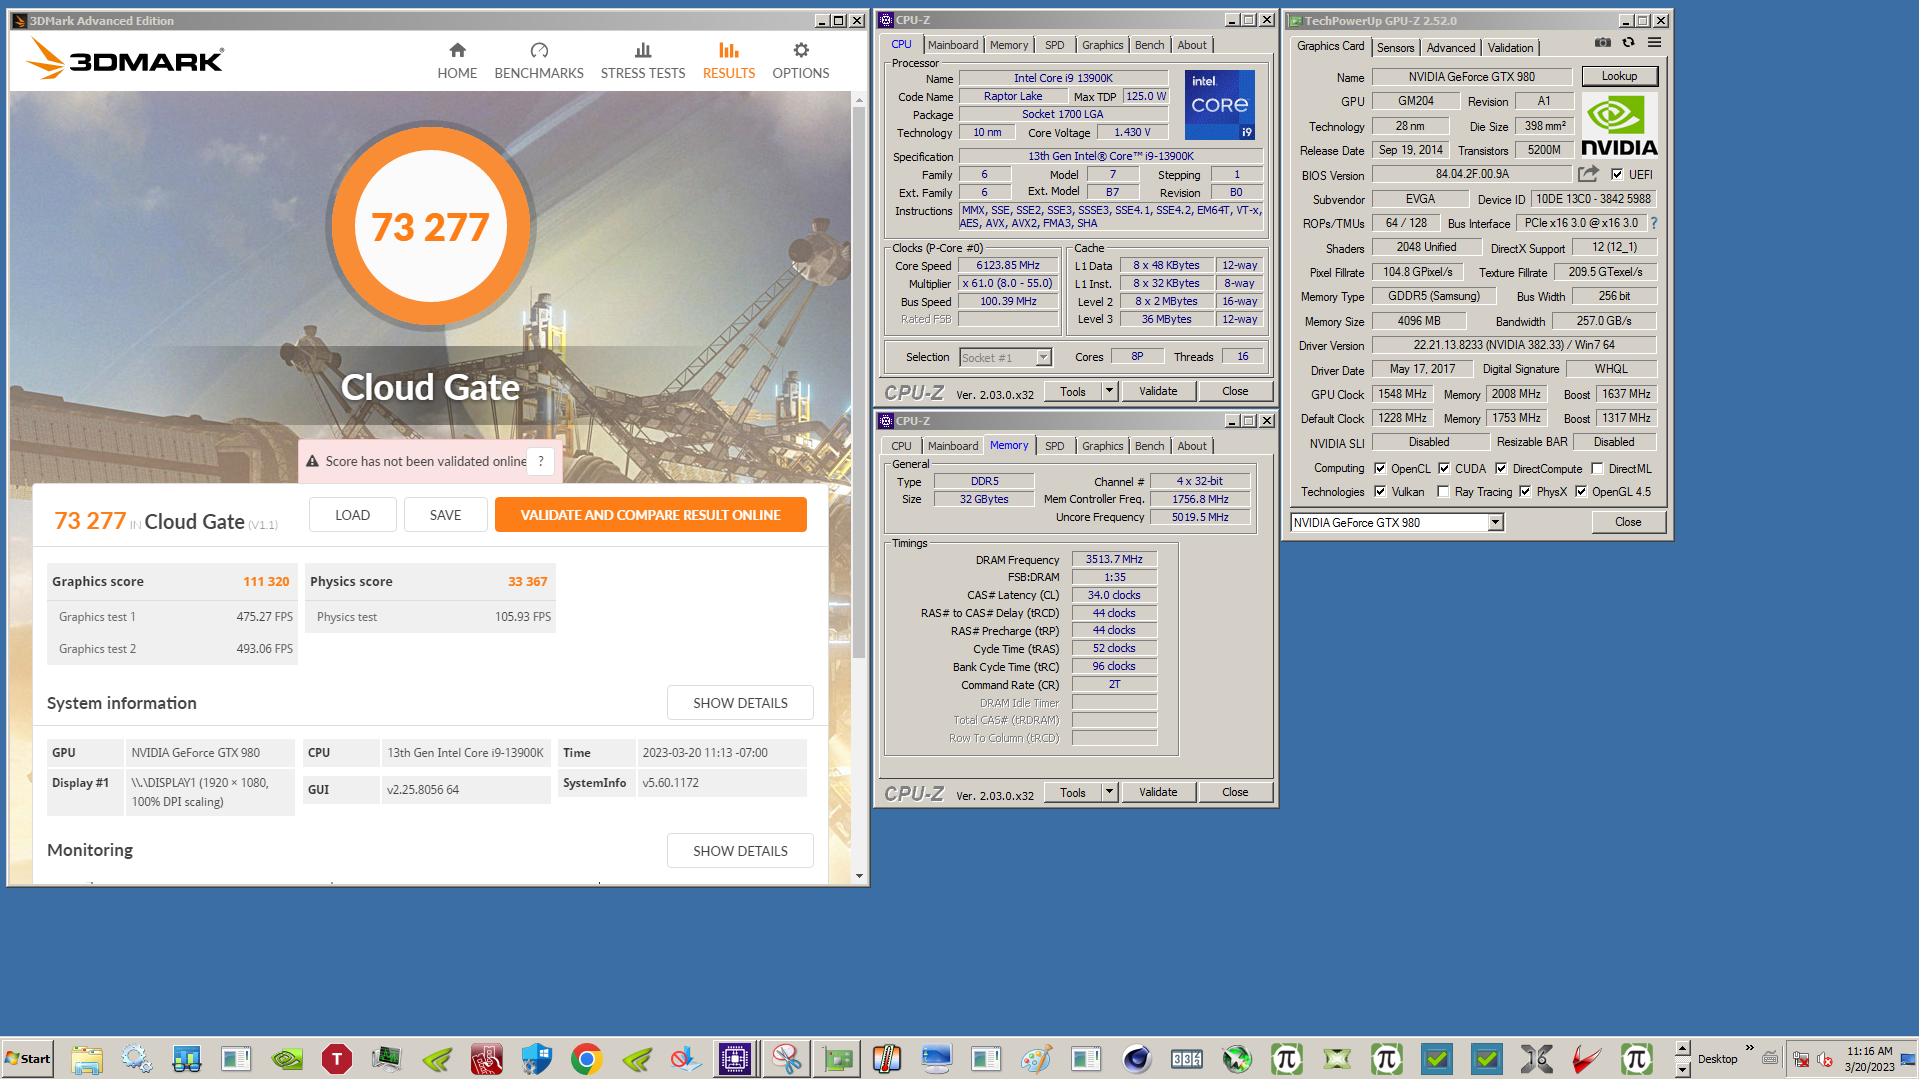Click the Start button
The width and height of the screenshot is (1919, 1079).
[x=28, y=1059]
